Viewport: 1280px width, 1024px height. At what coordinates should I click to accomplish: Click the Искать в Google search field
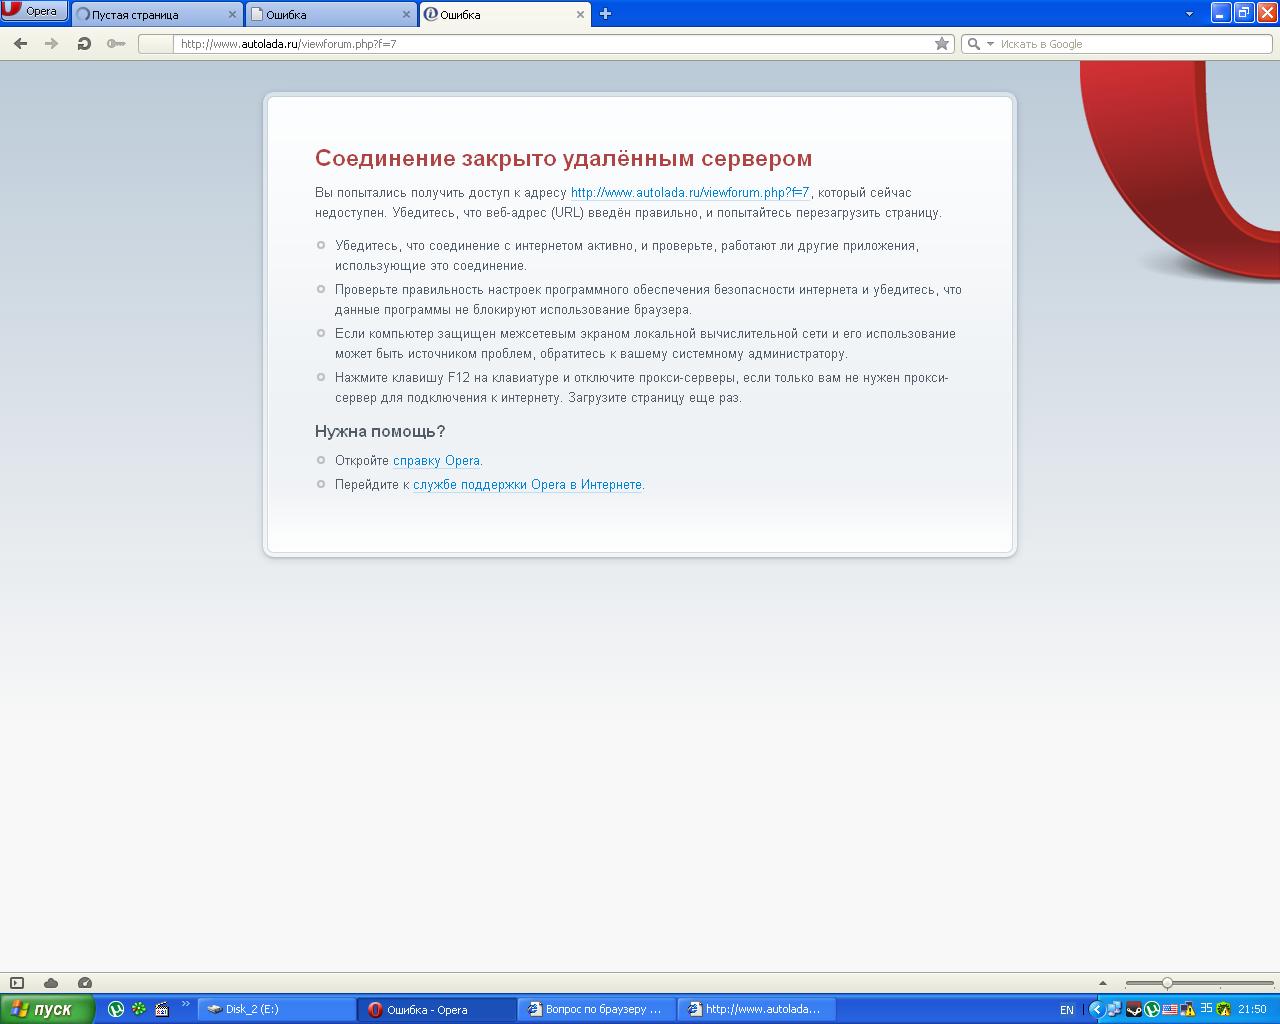pyautogui.click(x=1134, y=44)
